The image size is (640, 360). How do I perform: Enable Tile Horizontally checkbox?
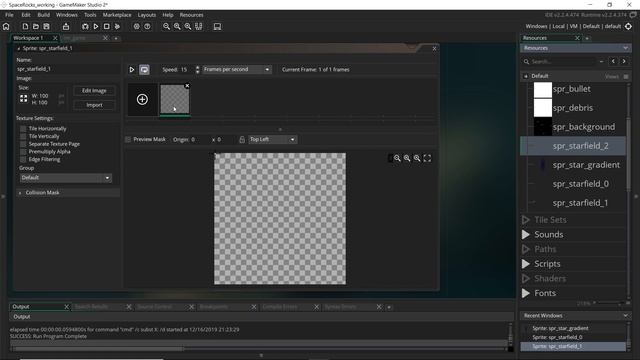pyautogui.click(x=23, y=129)
